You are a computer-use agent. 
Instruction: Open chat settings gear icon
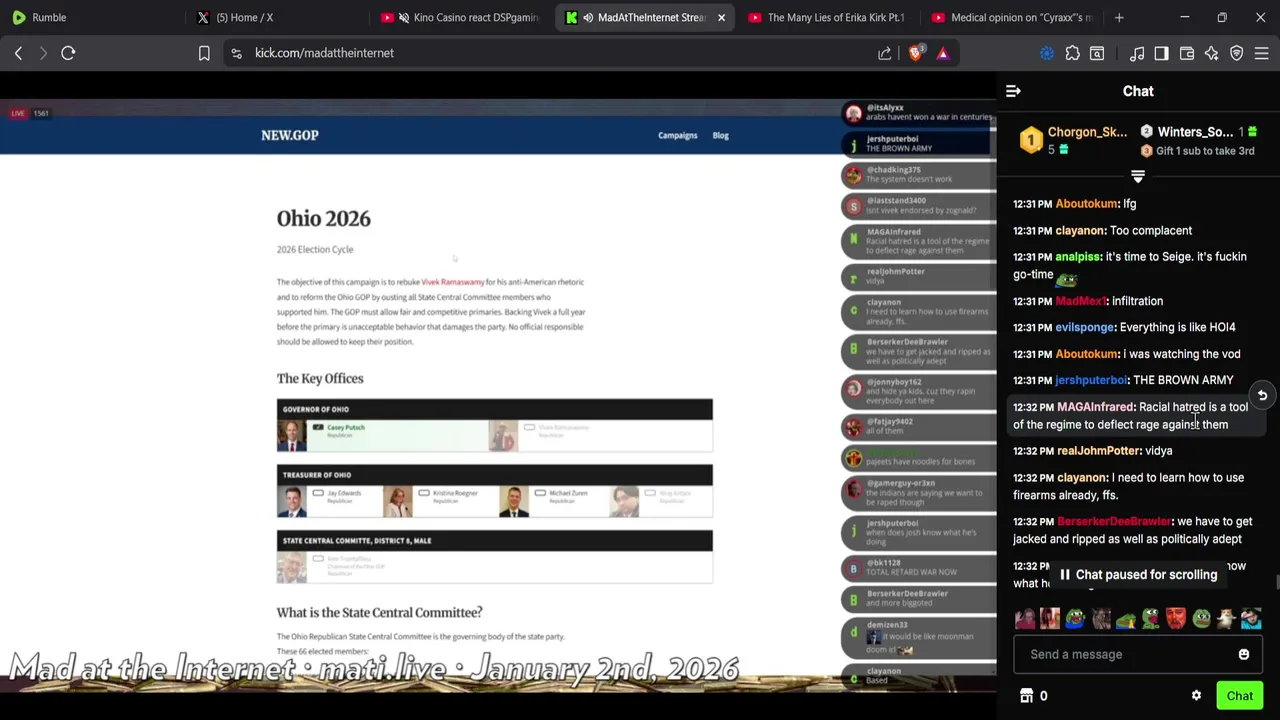point(1196,696)
